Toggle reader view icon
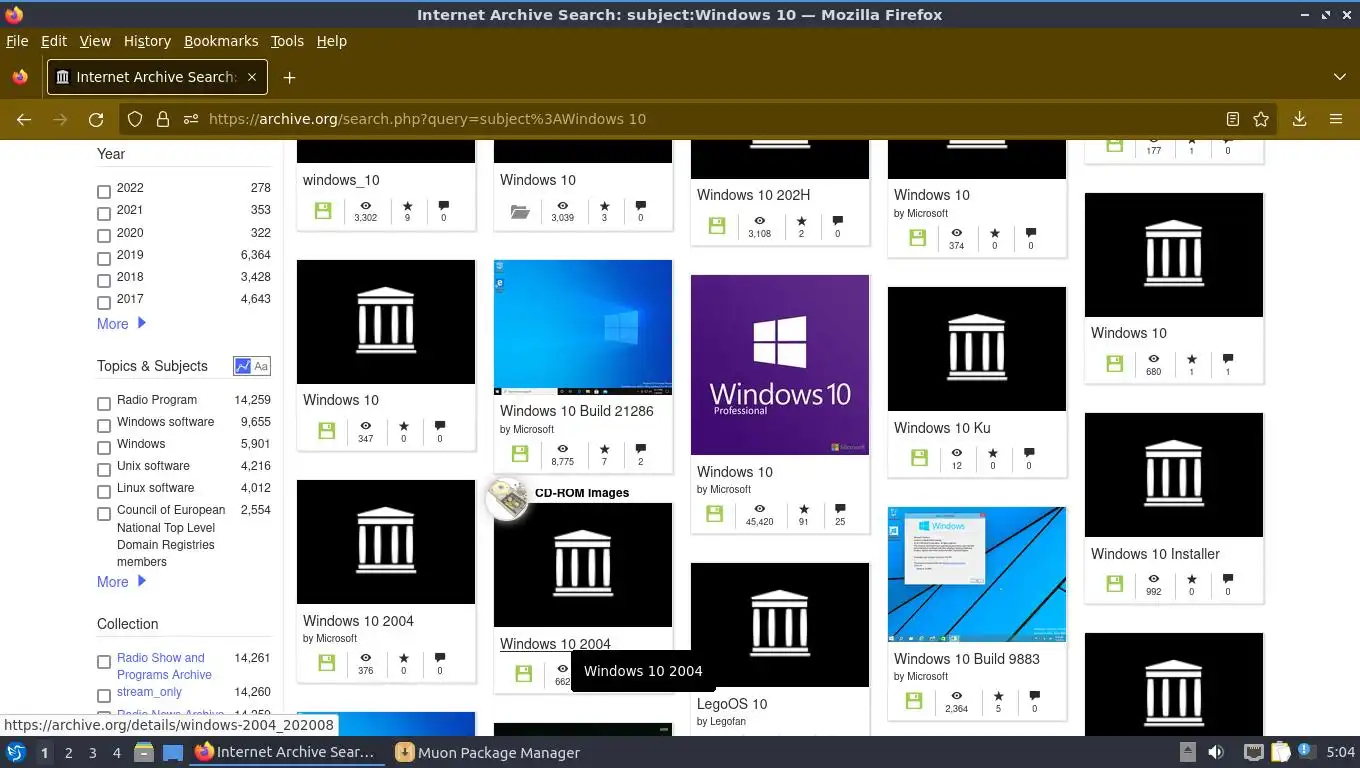The height and width of the screenshot is (768, 1360). (x=1233, y=119)
